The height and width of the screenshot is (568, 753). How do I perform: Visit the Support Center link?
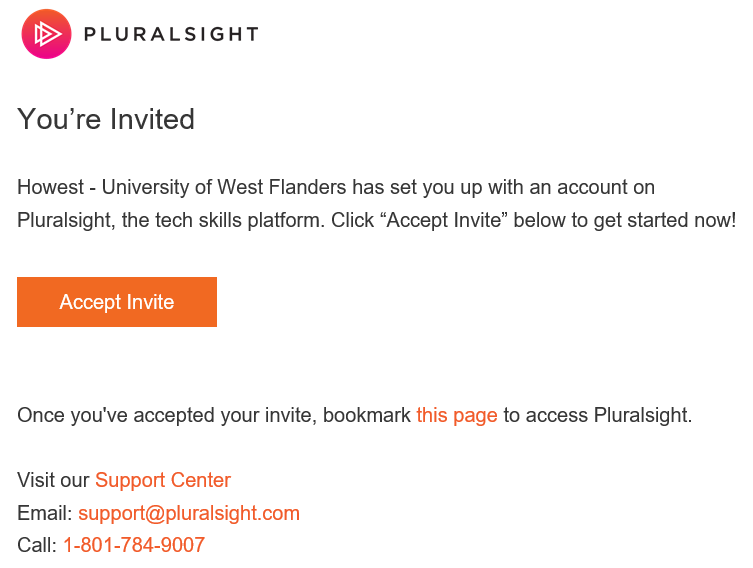[163, 480]
